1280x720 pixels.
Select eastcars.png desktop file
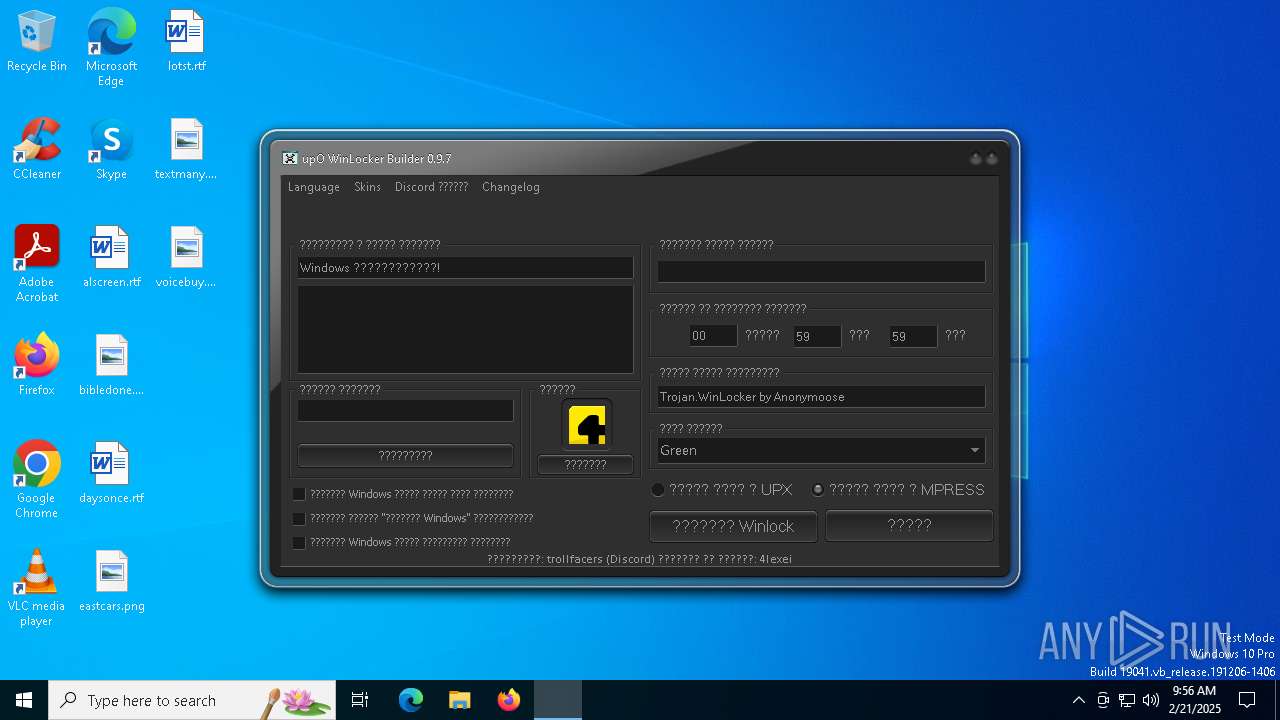[x=111, y=581]
